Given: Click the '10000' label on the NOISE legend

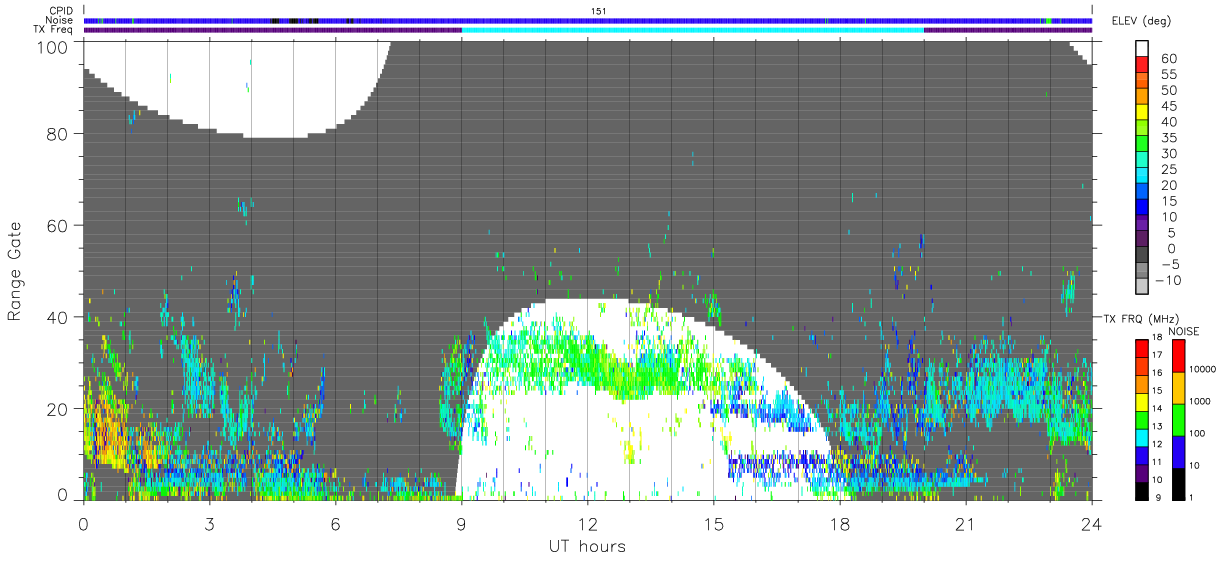Looking at the screenshot, I should pos(1204,370).
